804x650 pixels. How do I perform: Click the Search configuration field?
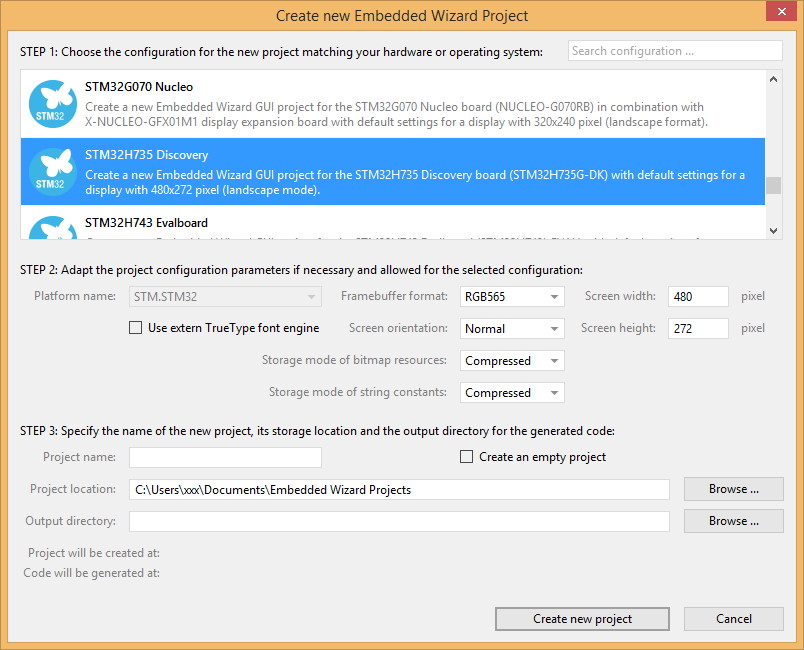(x=674, y=51)
